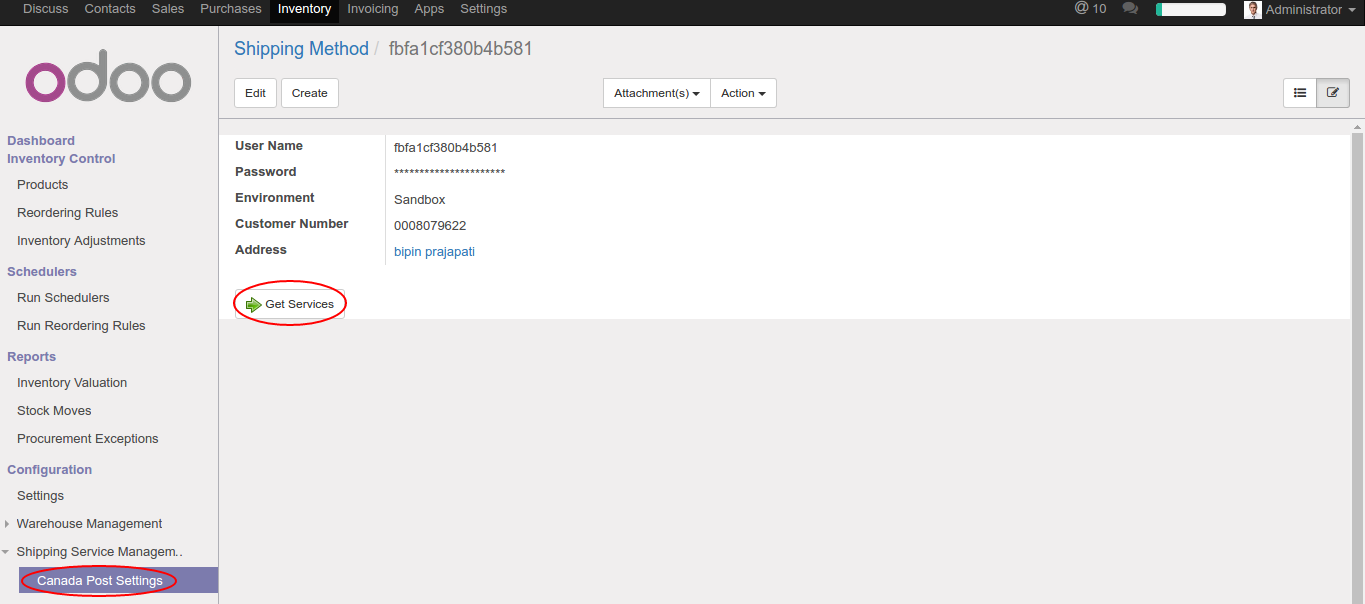Open Purchases menu
This screenshot has height=604, width=1365.
(x=231, y=9)
